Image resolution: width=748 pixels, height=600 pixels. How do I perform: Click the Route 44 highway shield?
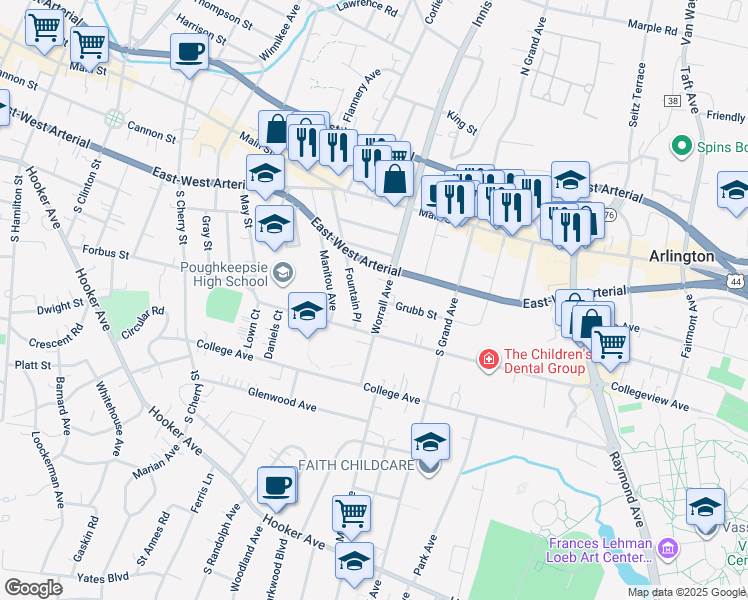click(736, 282)
